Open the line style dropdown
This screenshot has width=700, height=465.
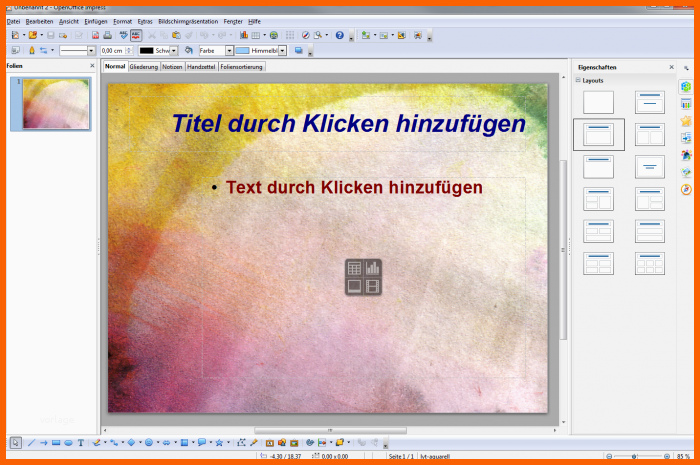(x=92, y=51)
